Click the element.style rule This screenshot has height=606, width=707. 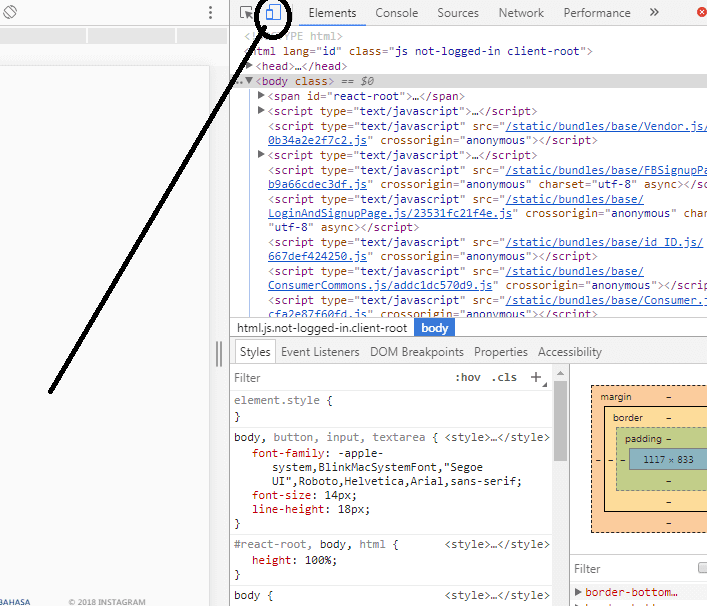(x=283, y=400)
